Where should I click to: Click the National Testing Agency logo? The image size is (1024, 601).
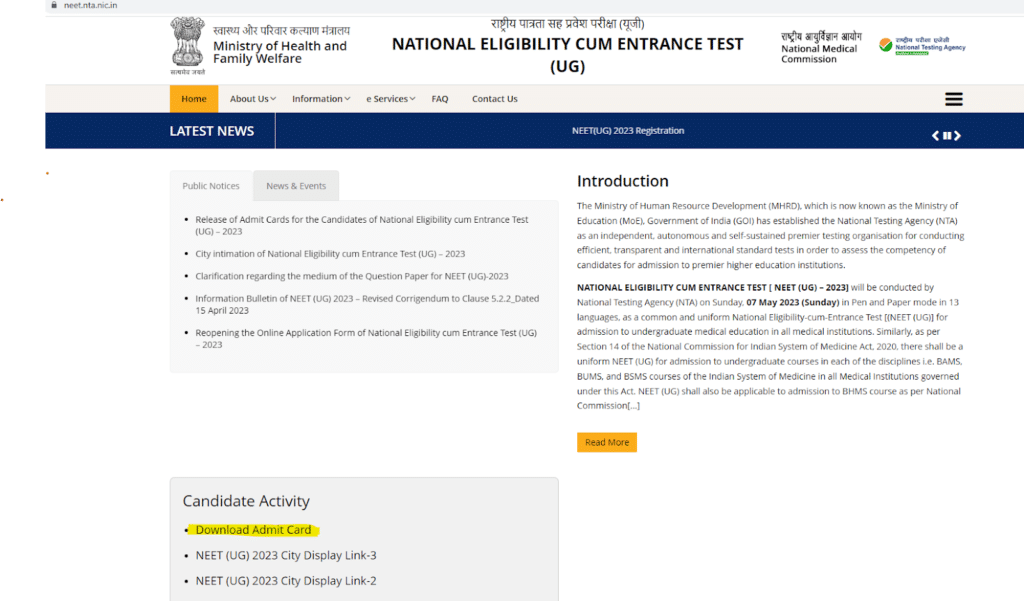pos(922,46)
